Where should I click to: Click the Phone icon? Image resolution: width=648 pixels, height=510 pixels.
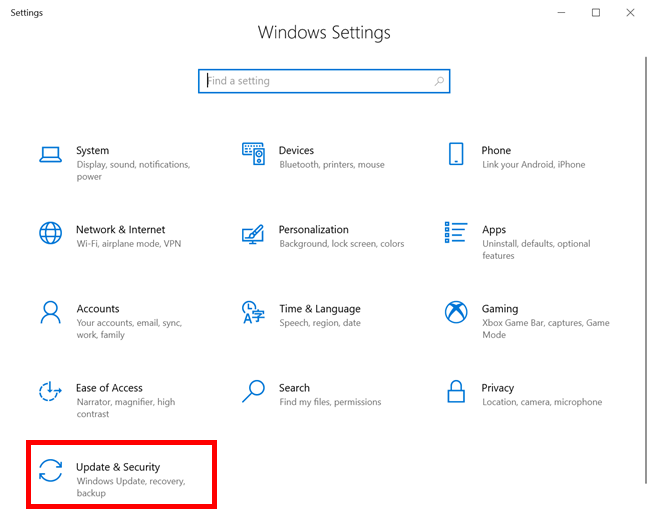coord(456,154)
